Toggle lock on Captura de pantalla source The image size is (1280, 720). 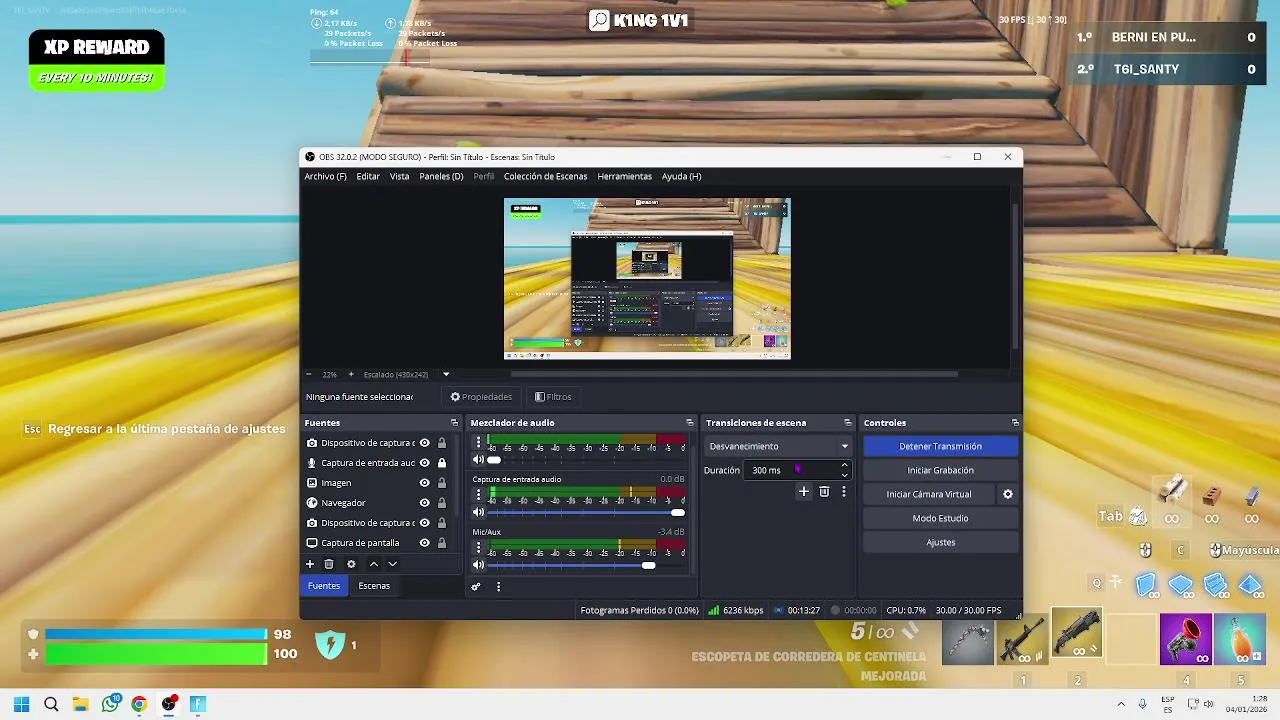click(442, 543)
